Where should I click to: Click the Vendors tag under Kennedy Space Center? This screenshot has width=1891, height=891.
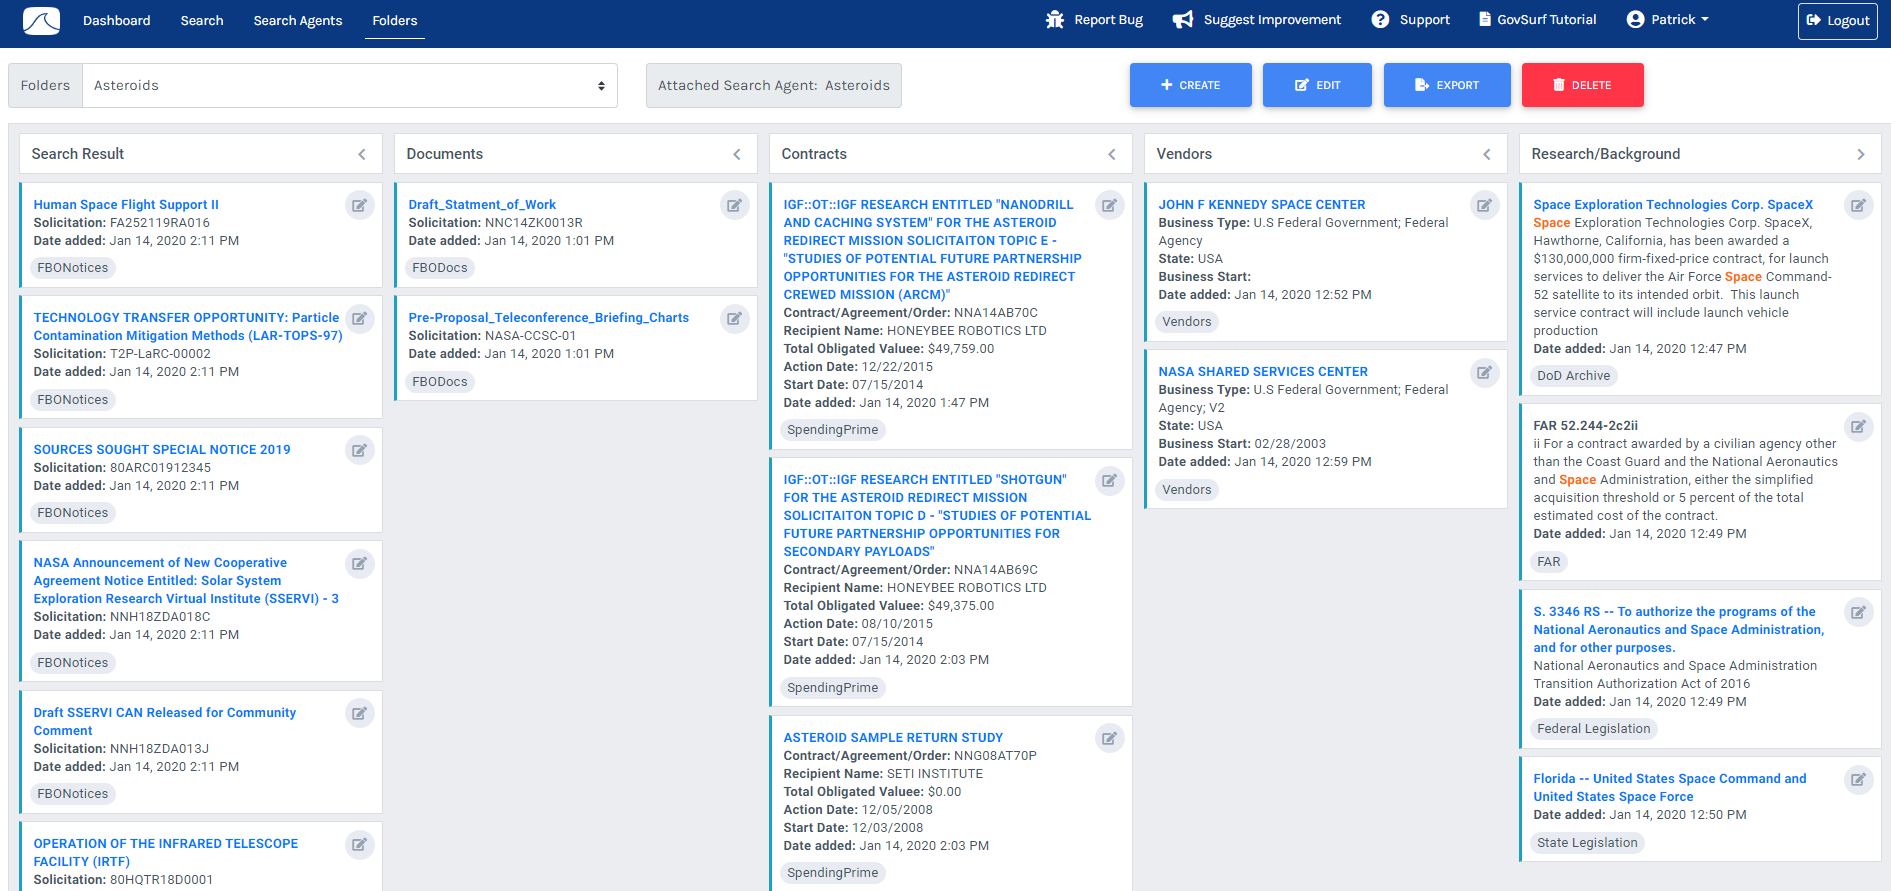(1187, 322)
